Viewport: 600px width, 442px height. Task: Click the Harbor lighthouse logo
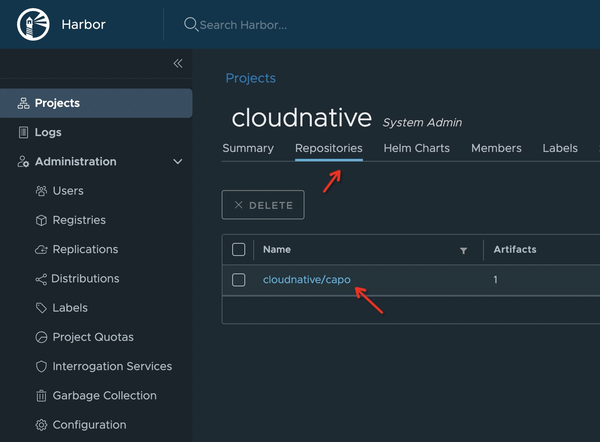[x=32, y=24]
